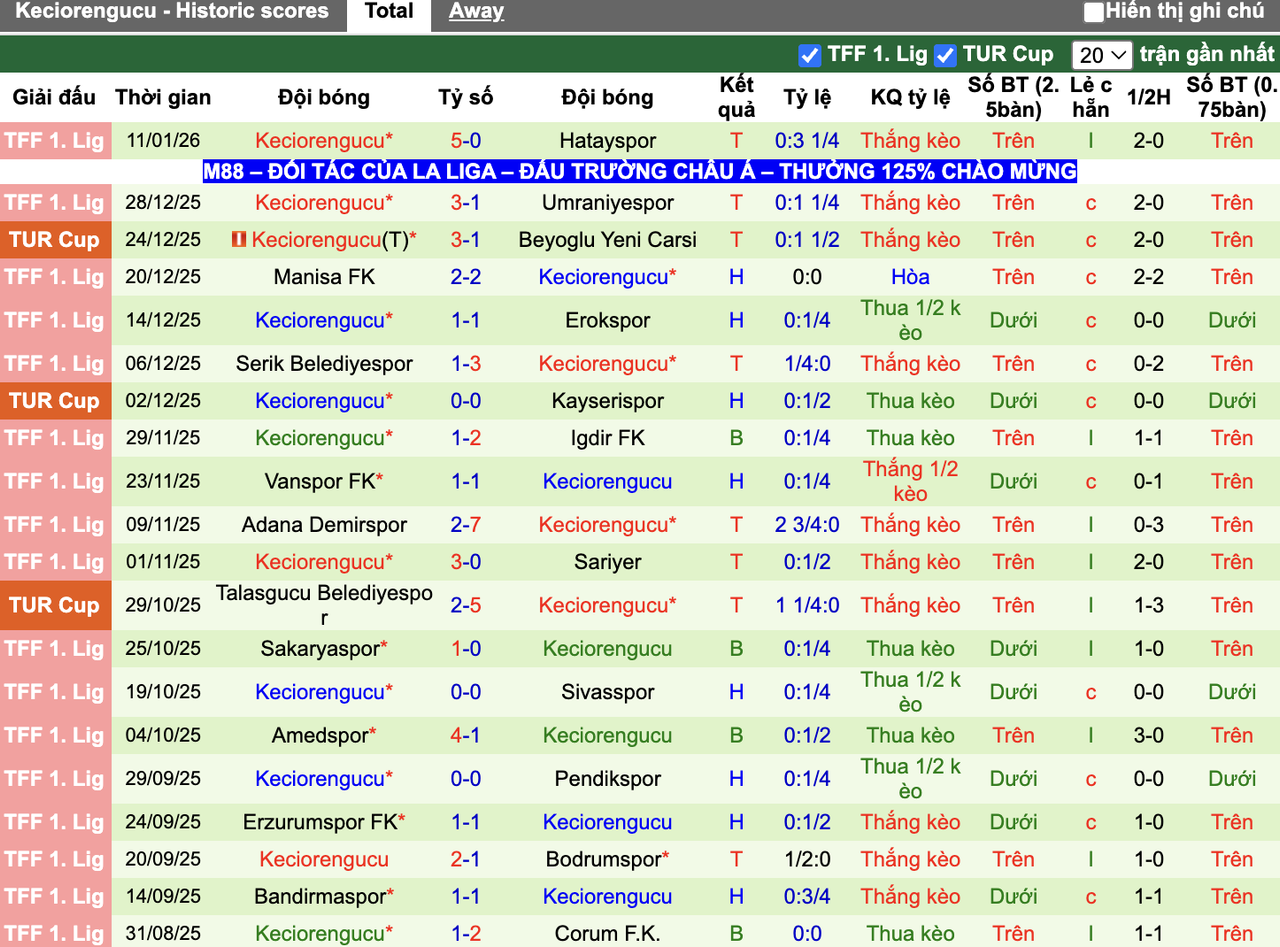Click the 1-3 score in Serik Belediyespor row

click(x=466, y=364)
